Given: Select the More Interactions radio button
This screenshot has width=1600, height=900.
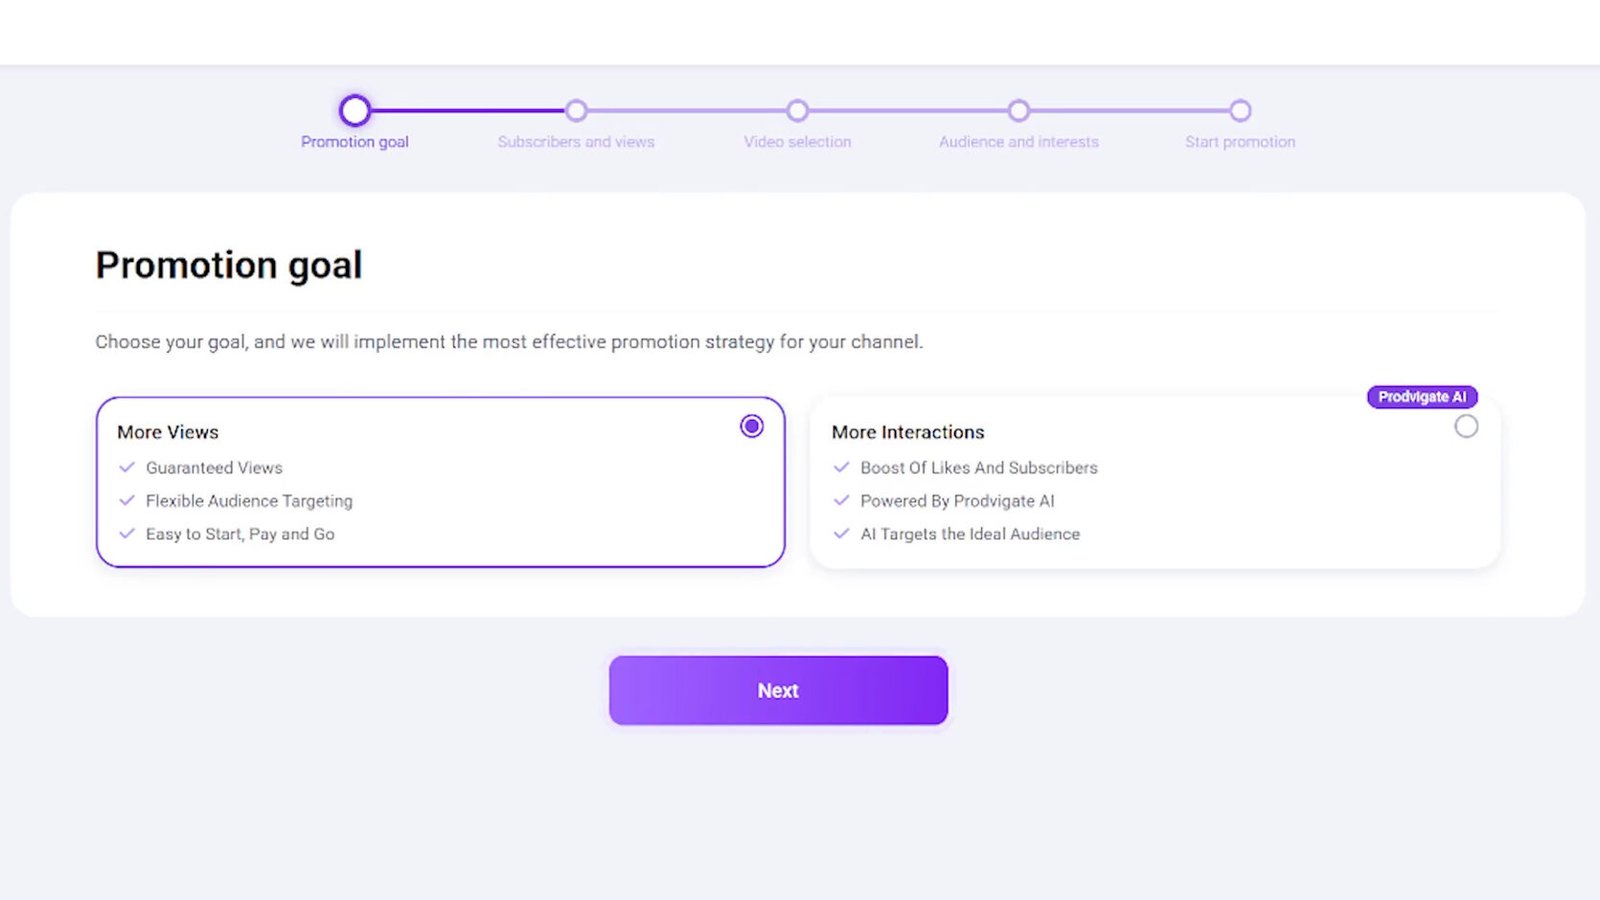Looking at the screenshot, I should point(1466,426).
